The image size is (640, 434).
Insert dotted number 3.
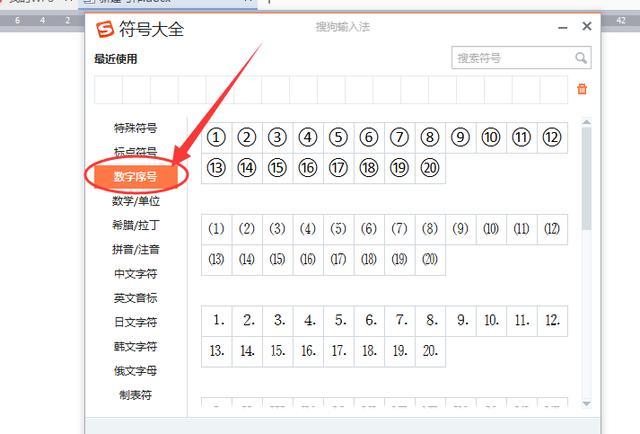(278, 320)
